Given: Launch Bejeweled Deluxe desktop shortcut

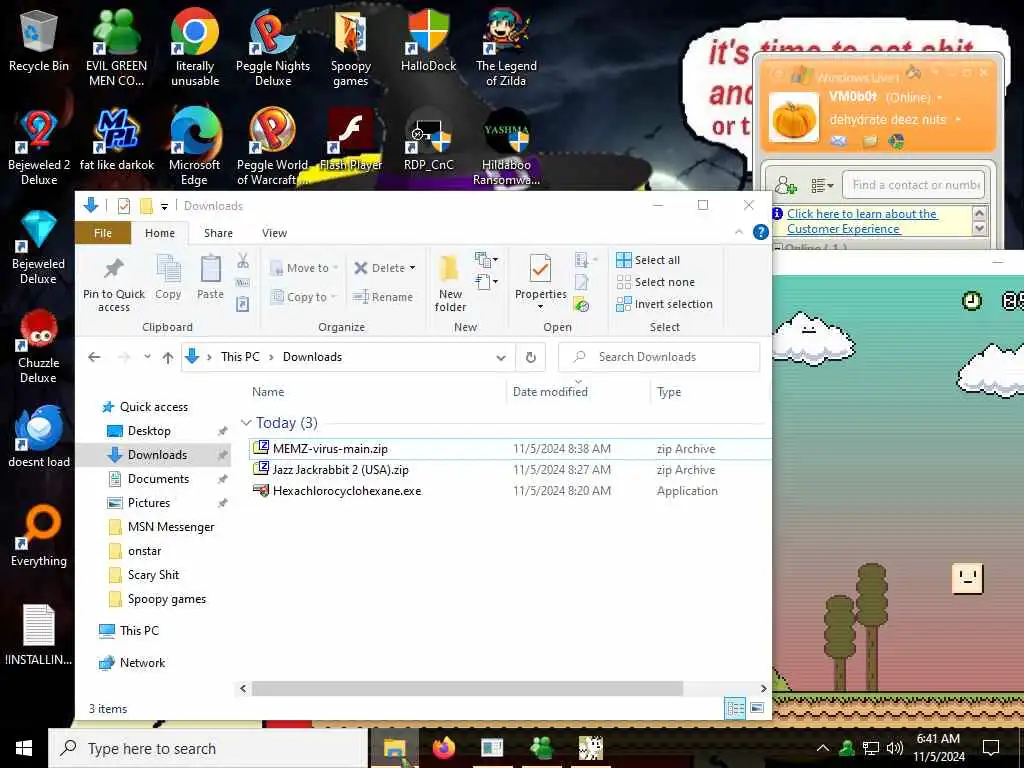Looking at the screenshot, I should pyautogui.click(x=39, y=247).
